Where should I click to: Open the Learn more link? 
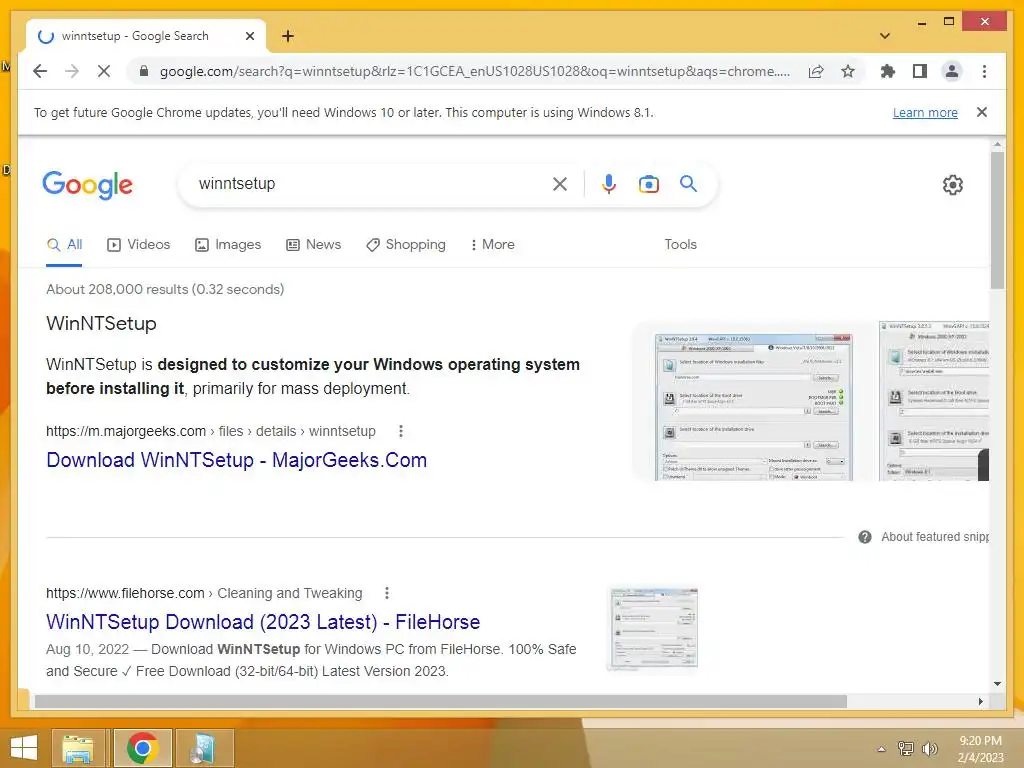[x=925, y=112]
